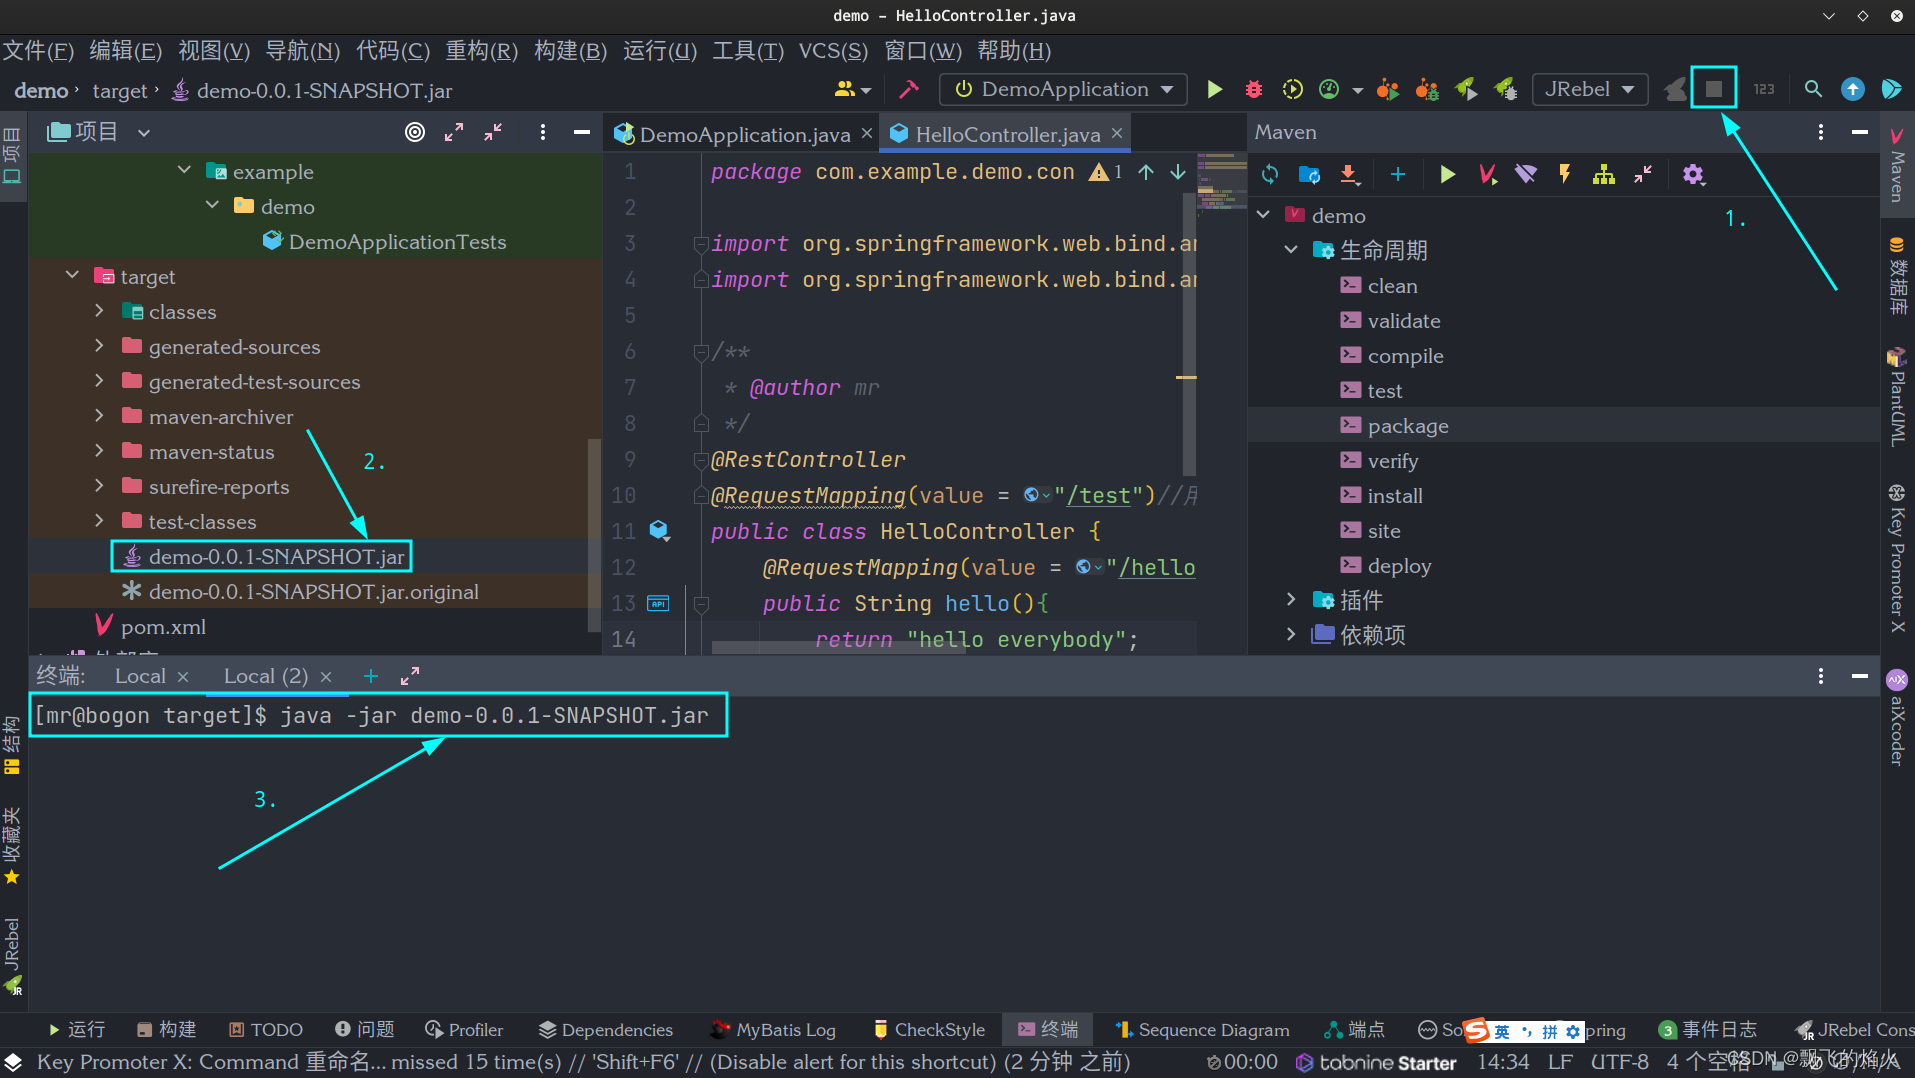The image size is (1915, 1078).
Task: Open DemoApplication run configuration dropdown
Action: coord(1063,89)
